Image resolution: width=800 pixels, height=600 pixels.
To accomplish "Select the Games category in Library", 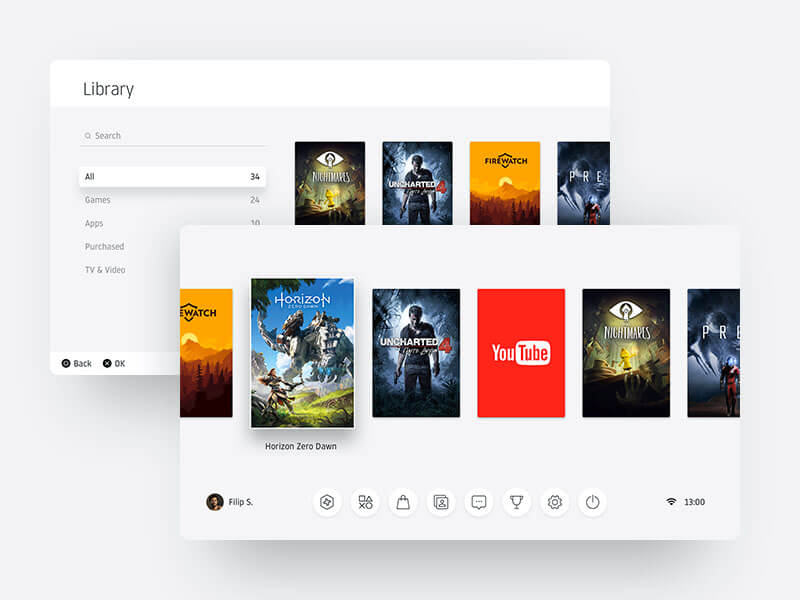I will (x=172, y=200).
